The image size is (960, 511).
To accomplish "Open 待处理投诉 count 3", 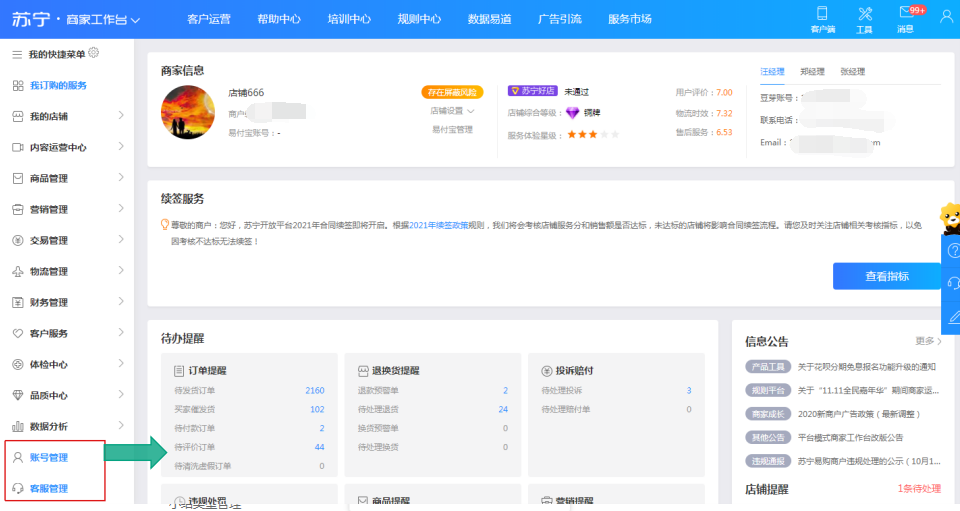I will [689, 390].
